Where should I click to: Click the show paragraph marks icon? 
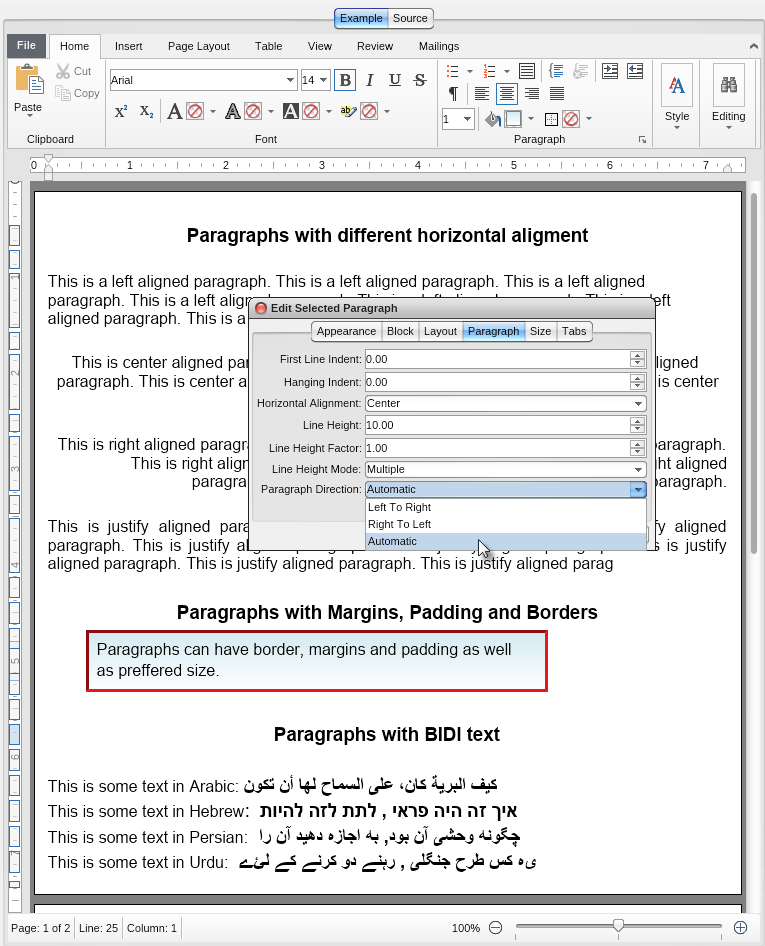click(453, 94)
